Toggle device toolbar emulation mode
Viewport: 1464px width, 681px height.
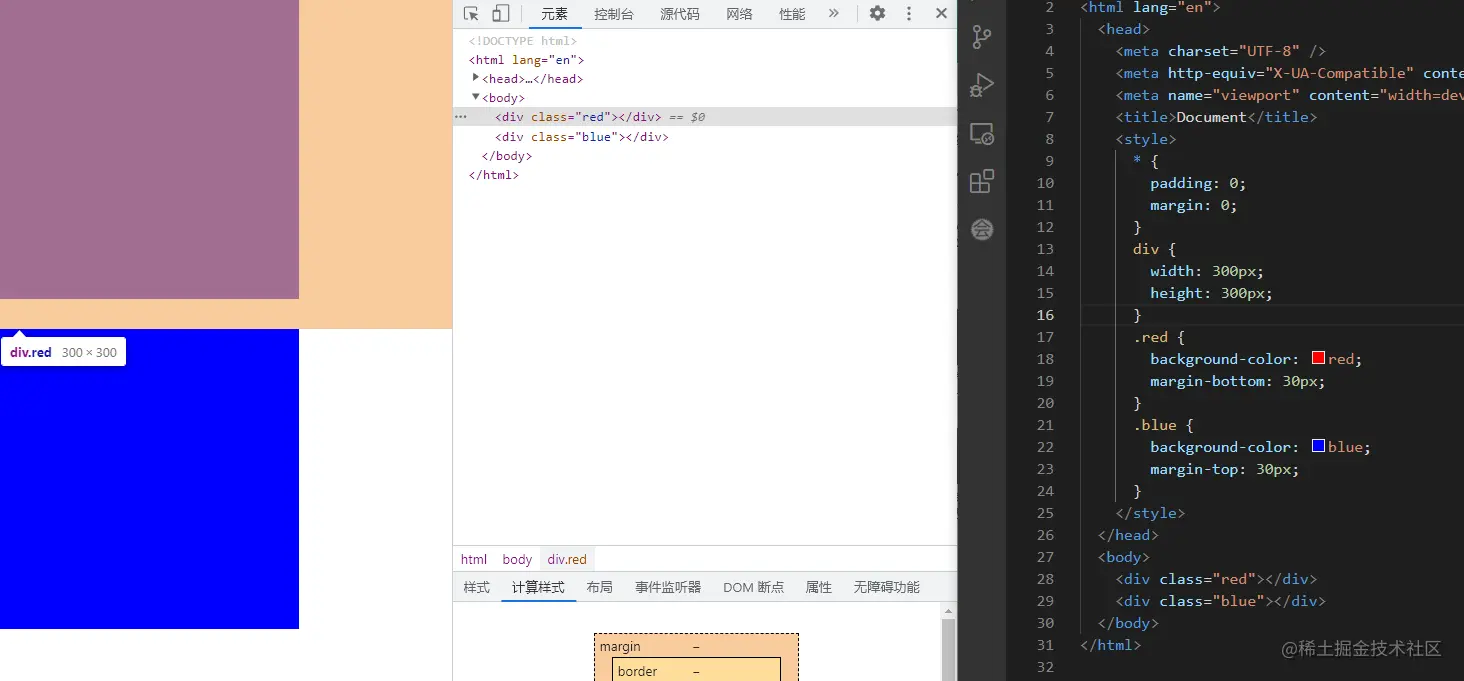pyautogui.click(x=500, y=13)
